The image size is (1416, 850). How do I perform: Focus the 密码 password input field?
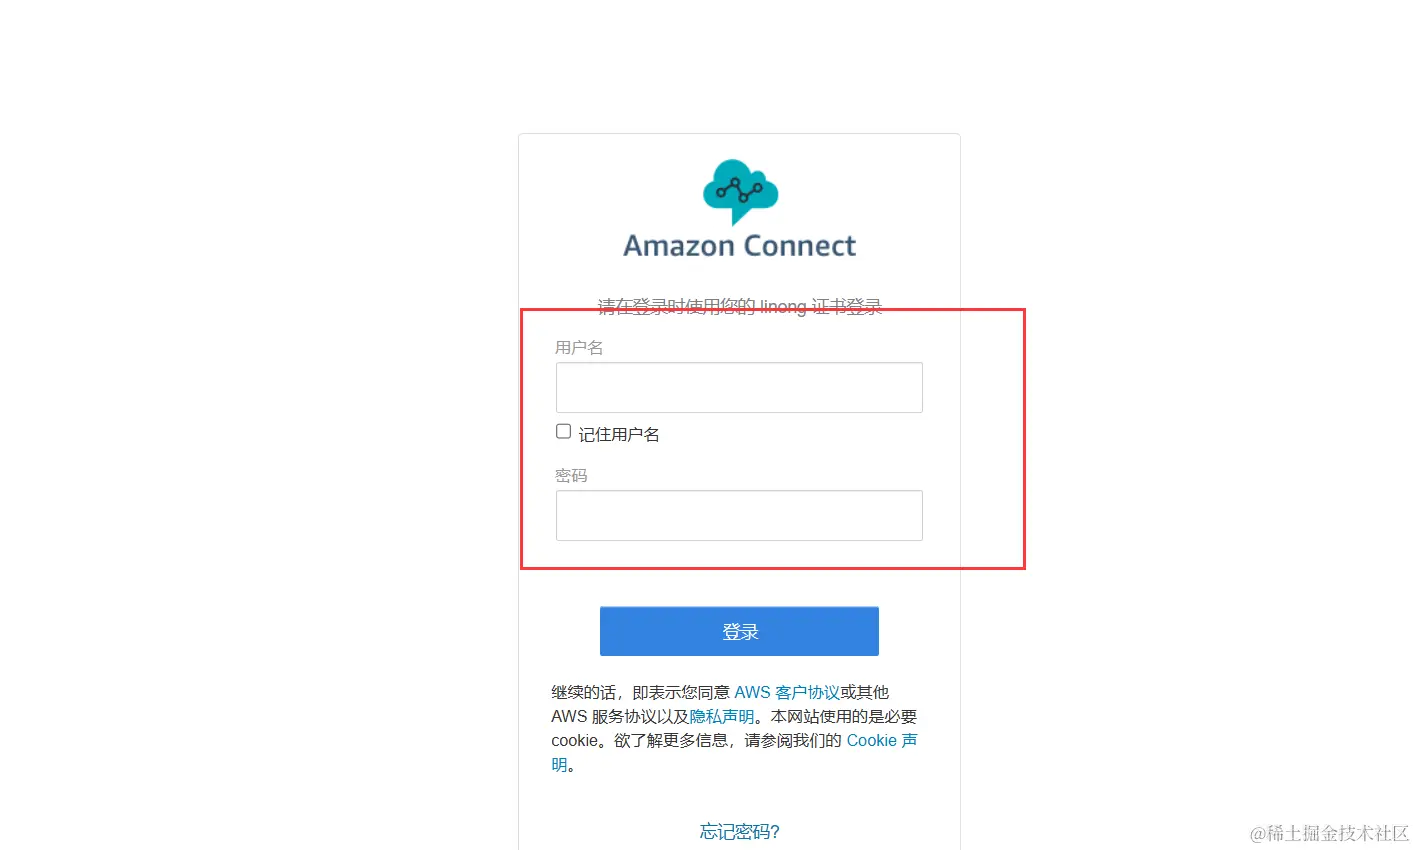[x=739, y=515]
